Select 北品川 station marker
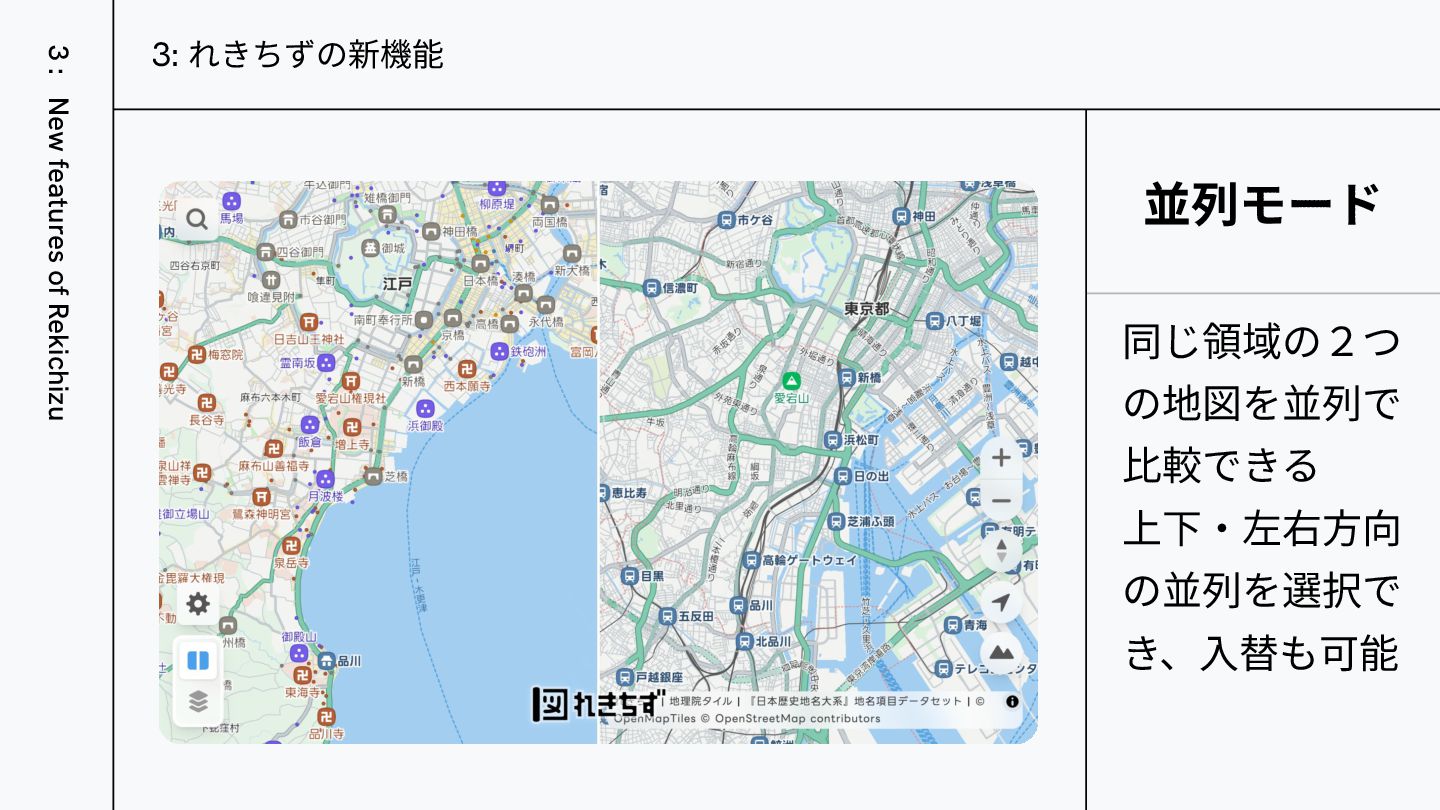Screen dimensions: 1440x810 pos(744,641)
